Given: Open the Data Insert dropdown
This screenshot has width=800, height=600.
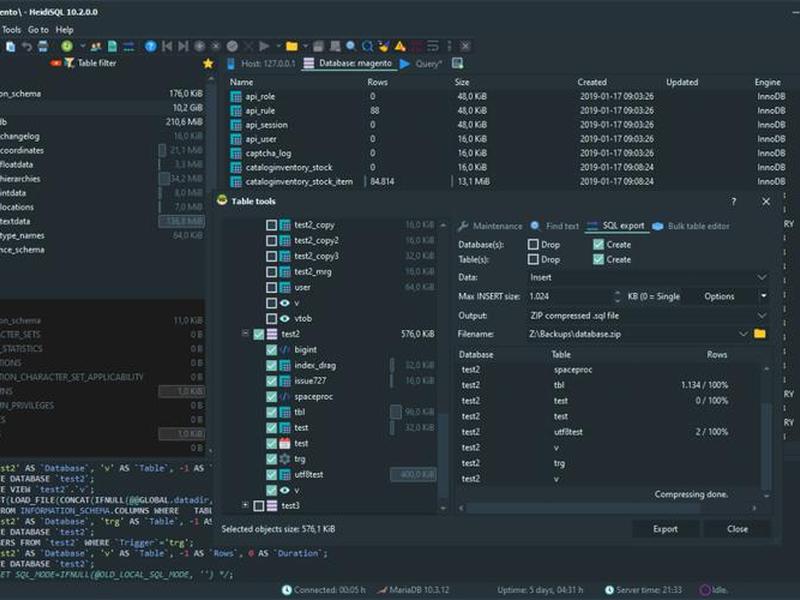Looking at the screenshot, I should 648,277.
